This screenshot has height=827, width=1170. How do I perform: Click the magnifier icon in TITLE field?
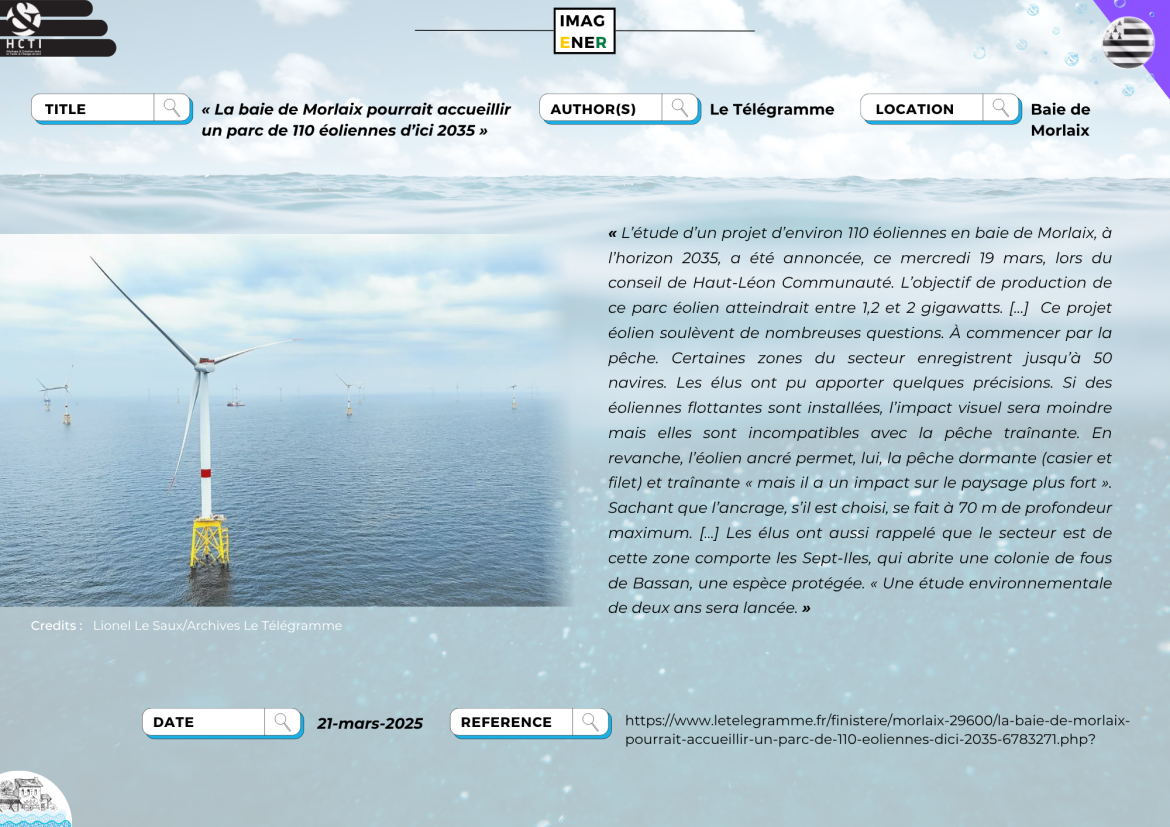[172, 108]
